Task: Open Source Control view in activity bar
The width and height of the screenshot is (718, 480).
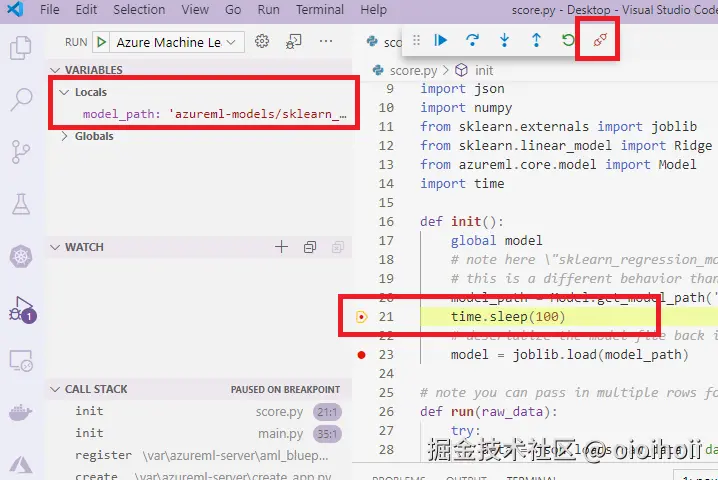Action: pyautogui.click(x=21, y=152)
